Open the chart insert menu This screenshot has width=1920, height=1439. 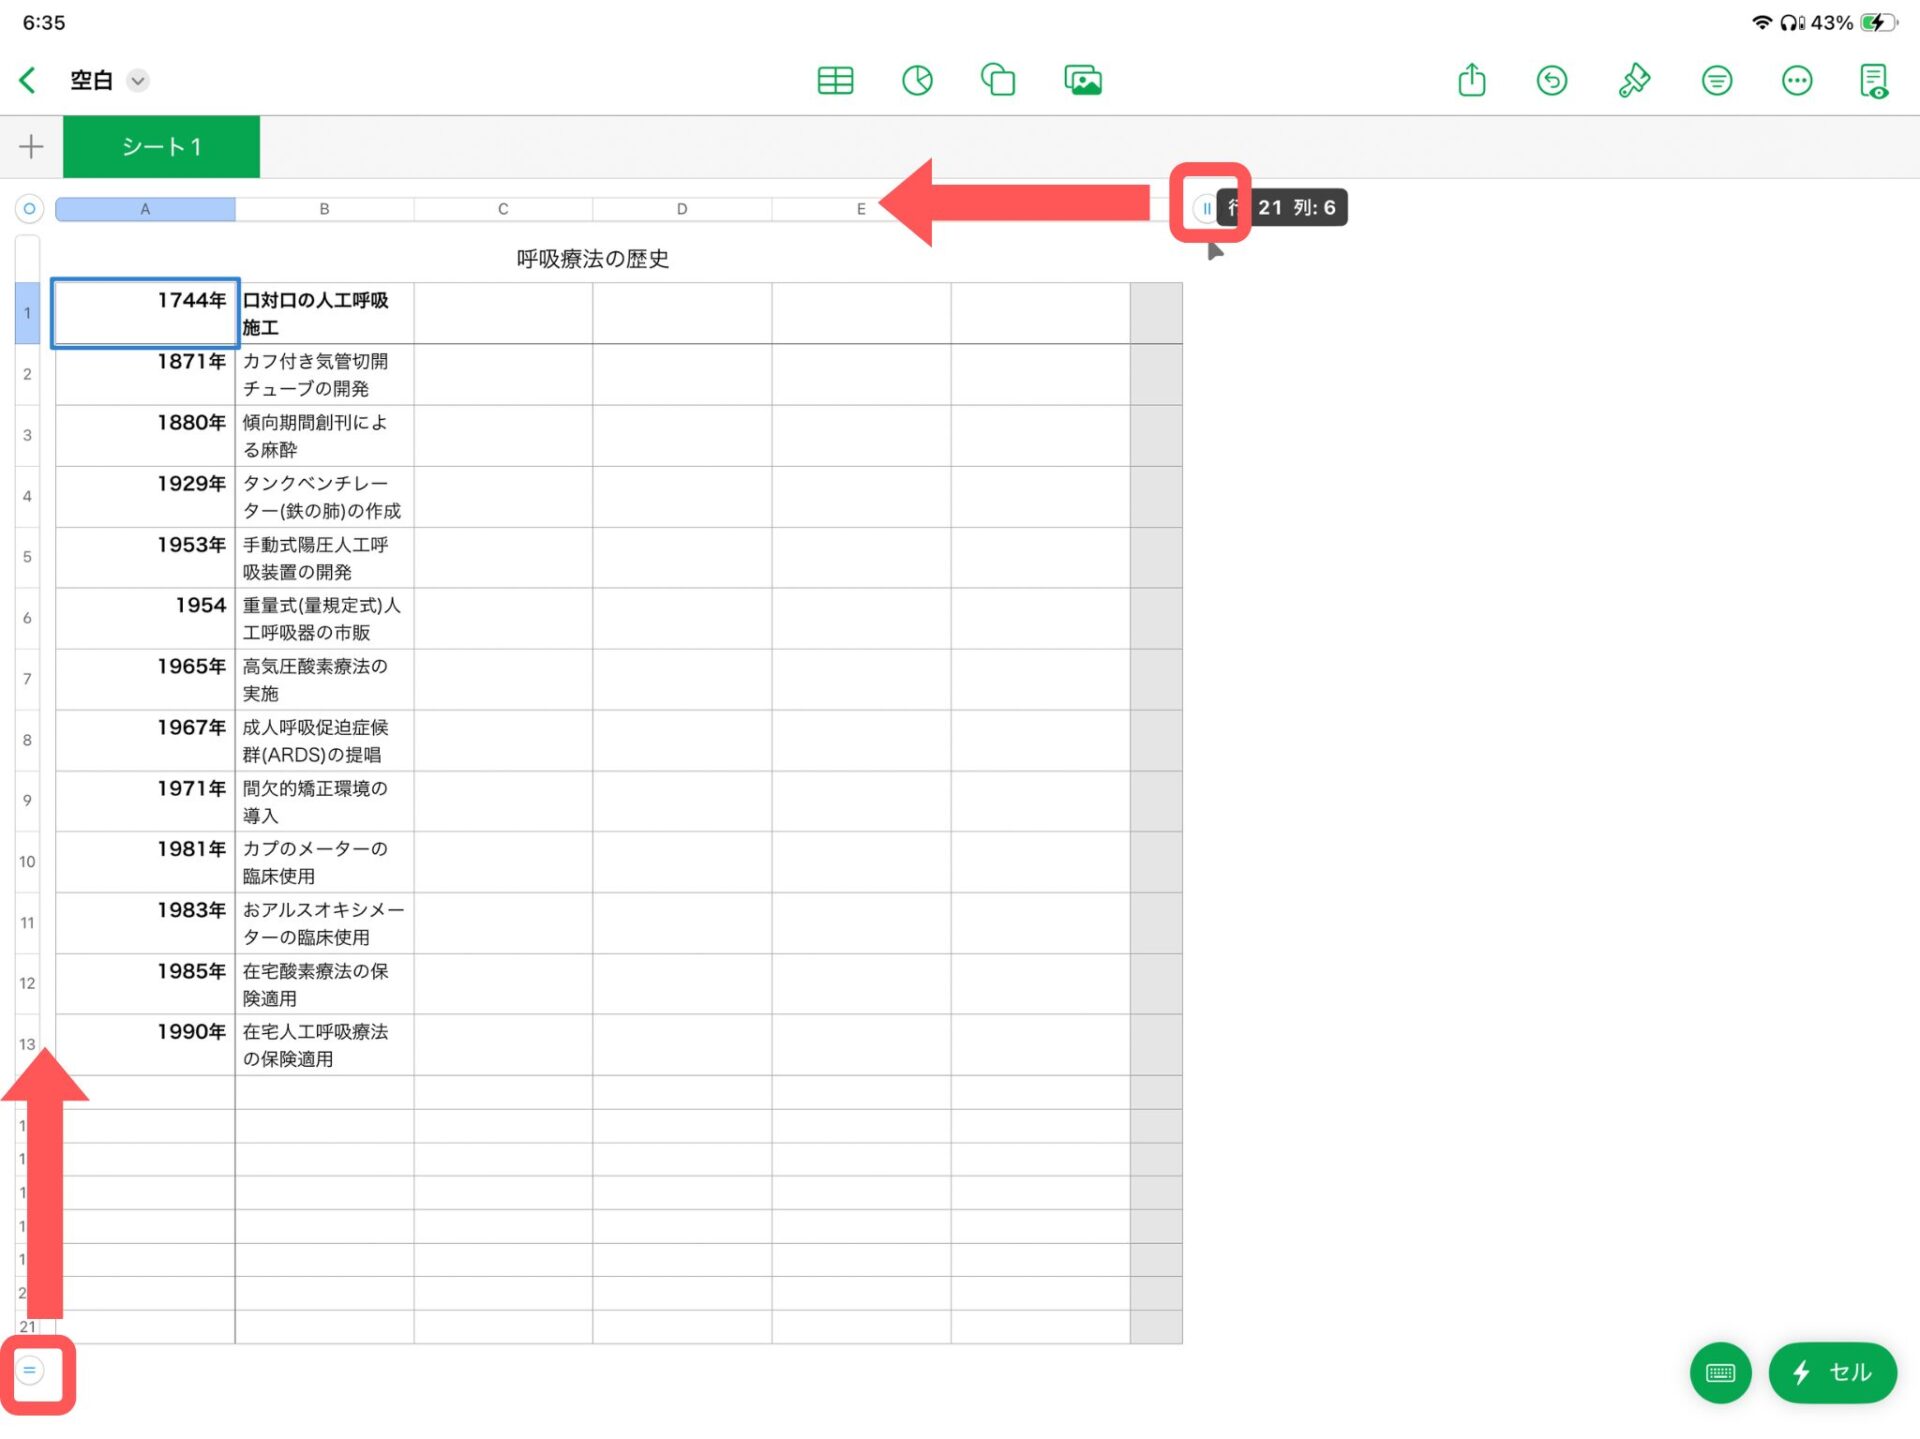pyautogui.click(x=917, y=80)
